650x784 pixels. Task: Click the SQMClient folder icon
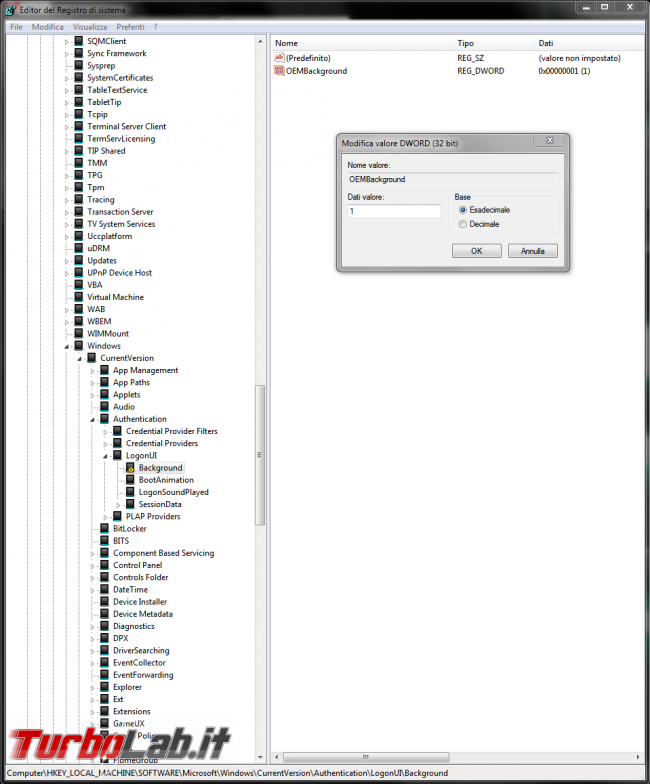point(78,41)
